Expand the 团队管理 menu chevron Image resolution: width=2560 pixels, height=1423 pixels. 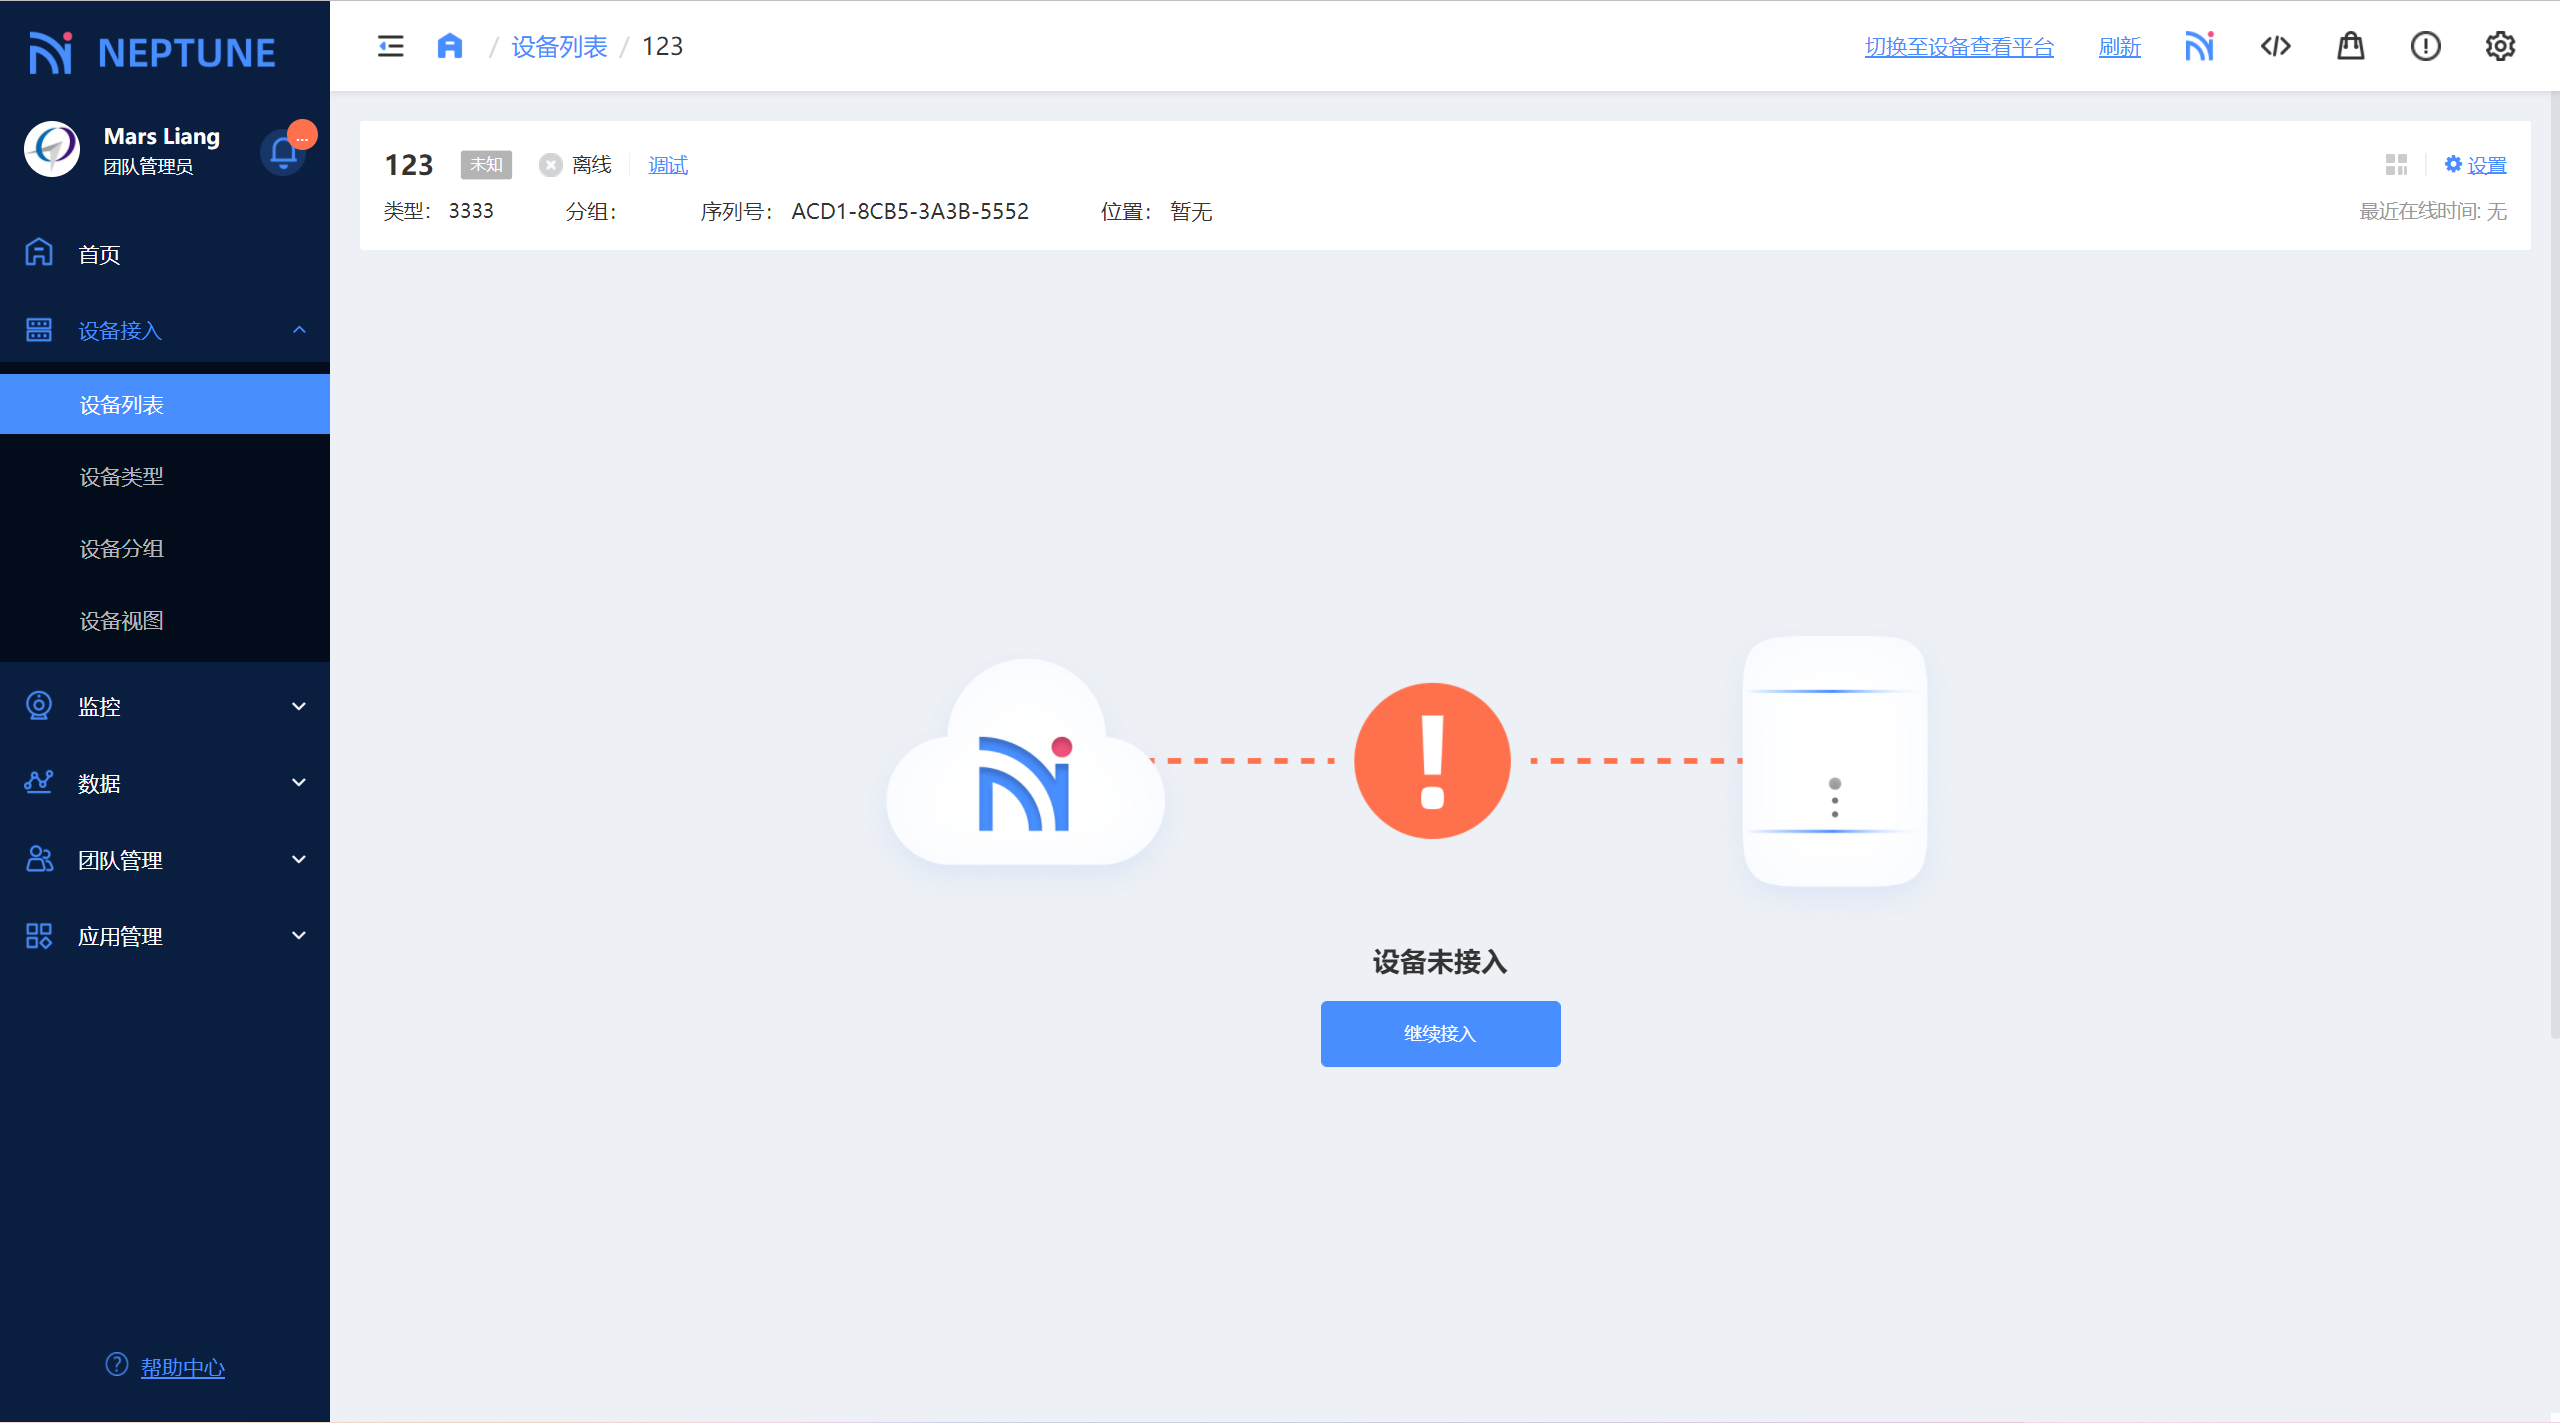point(299,859)
